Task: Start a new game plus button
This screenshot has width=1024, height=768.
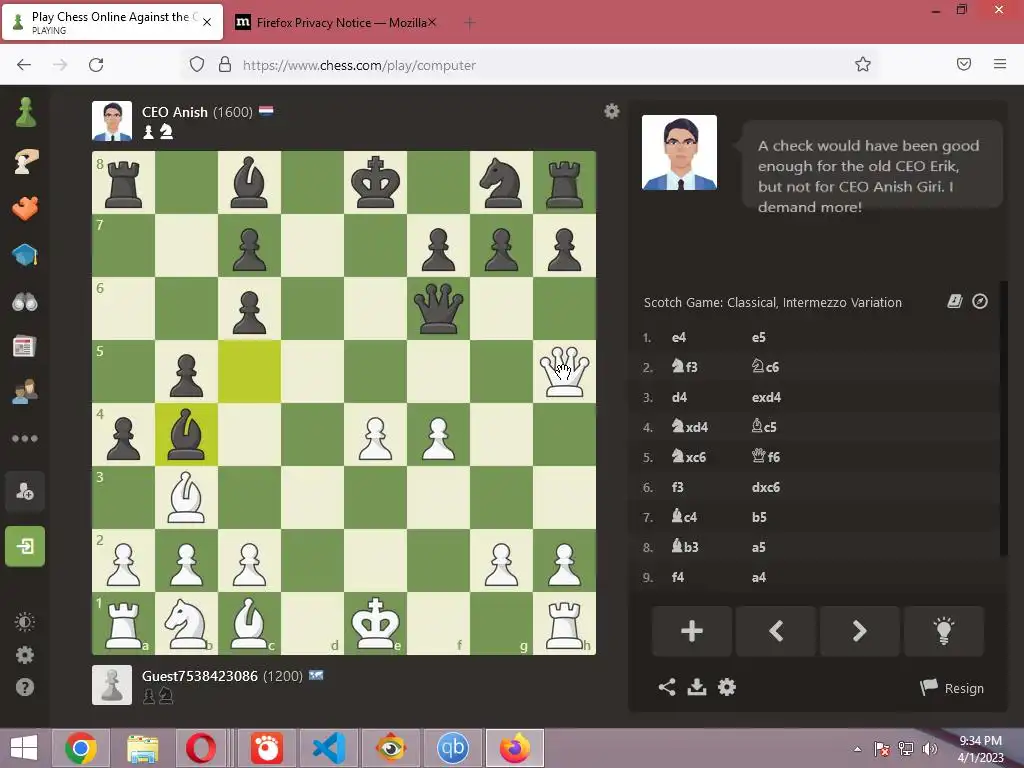Action: tap(692, 631)
